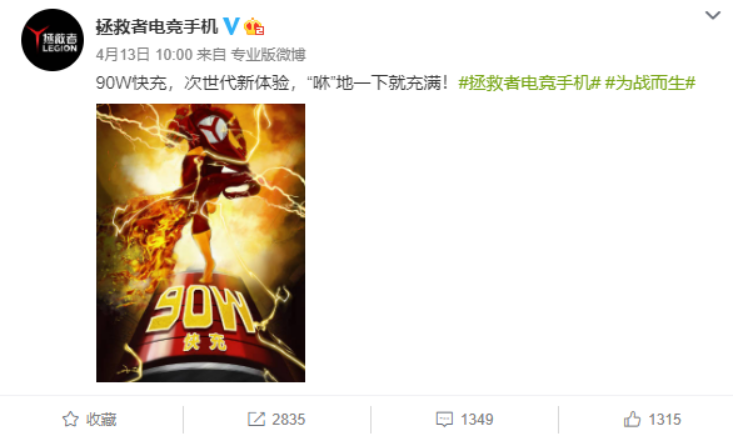The width and height of the screenshot is (735, 442).
Task: Click the blue V verified badge
Action: [231, 26]
